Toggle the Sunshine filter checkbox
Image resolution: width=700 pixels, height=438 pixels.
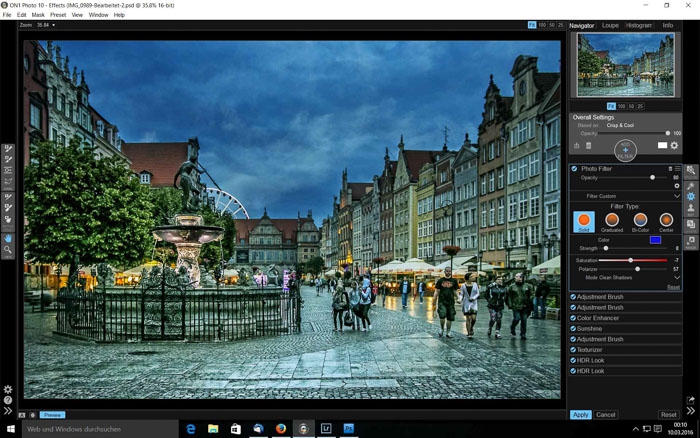[x=574, y=328]
